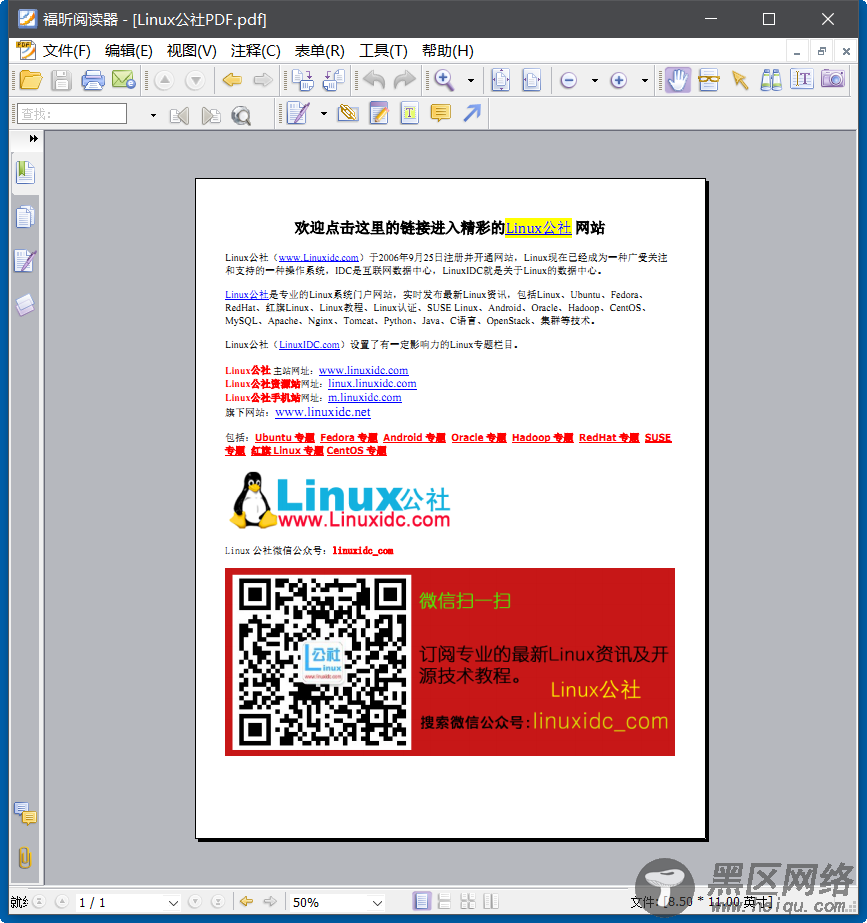Screen dimensions: 867x923
Task: Activate the Hand tool
Action: click(x=677, y=79)
